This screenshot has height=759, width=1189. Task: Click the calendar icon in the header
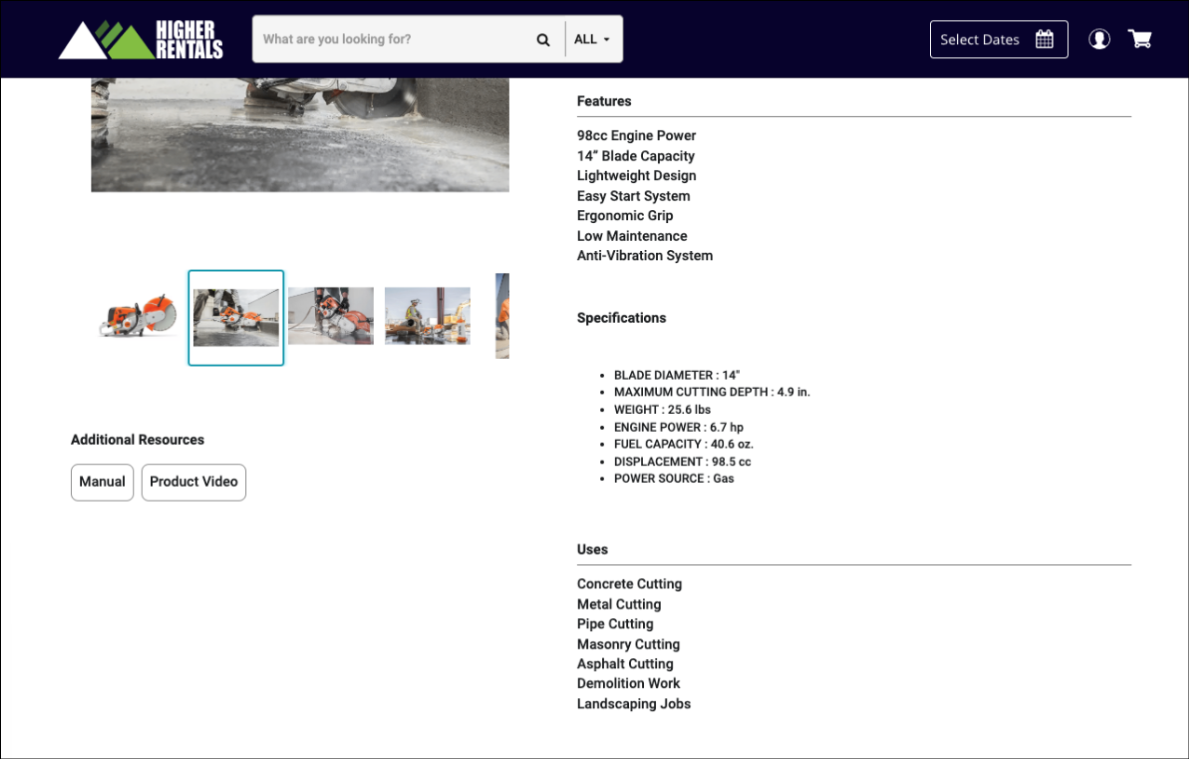pos(1044,40)
